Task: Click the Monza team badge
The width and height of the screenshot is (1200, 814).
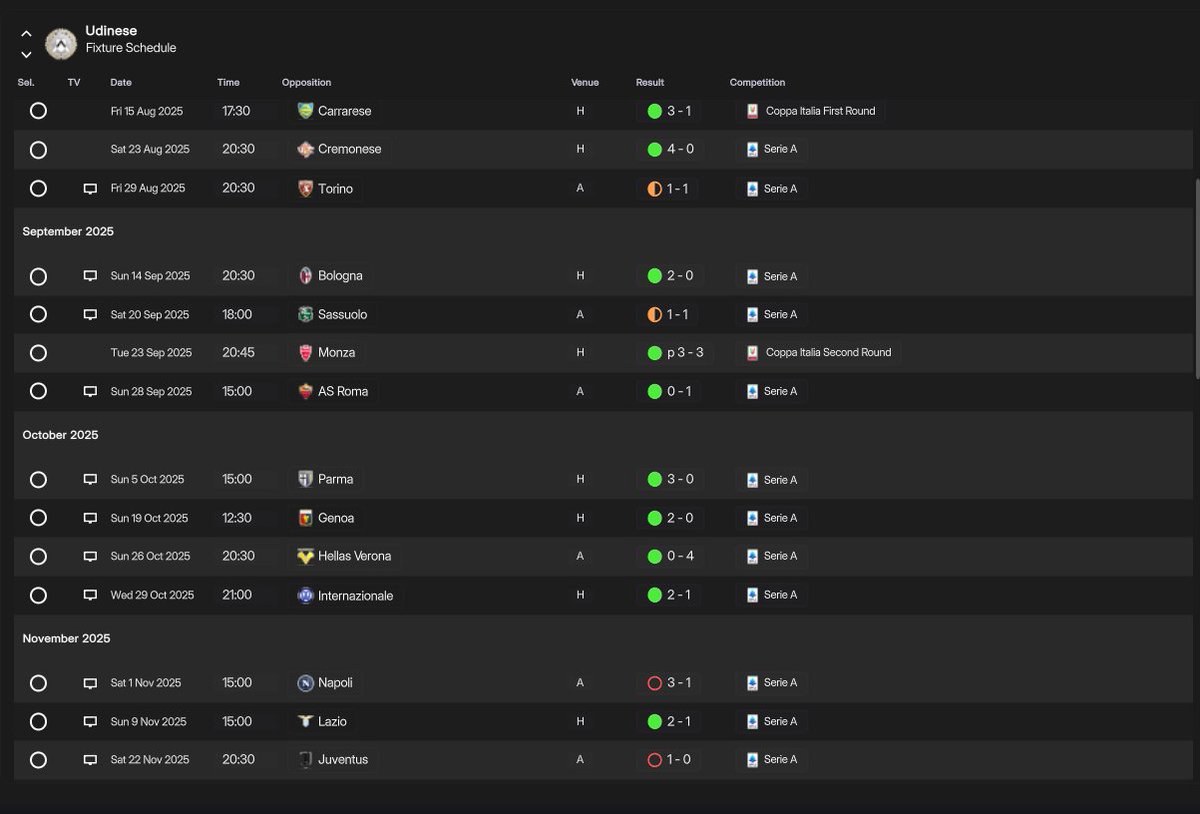Action: coord(306,353)
